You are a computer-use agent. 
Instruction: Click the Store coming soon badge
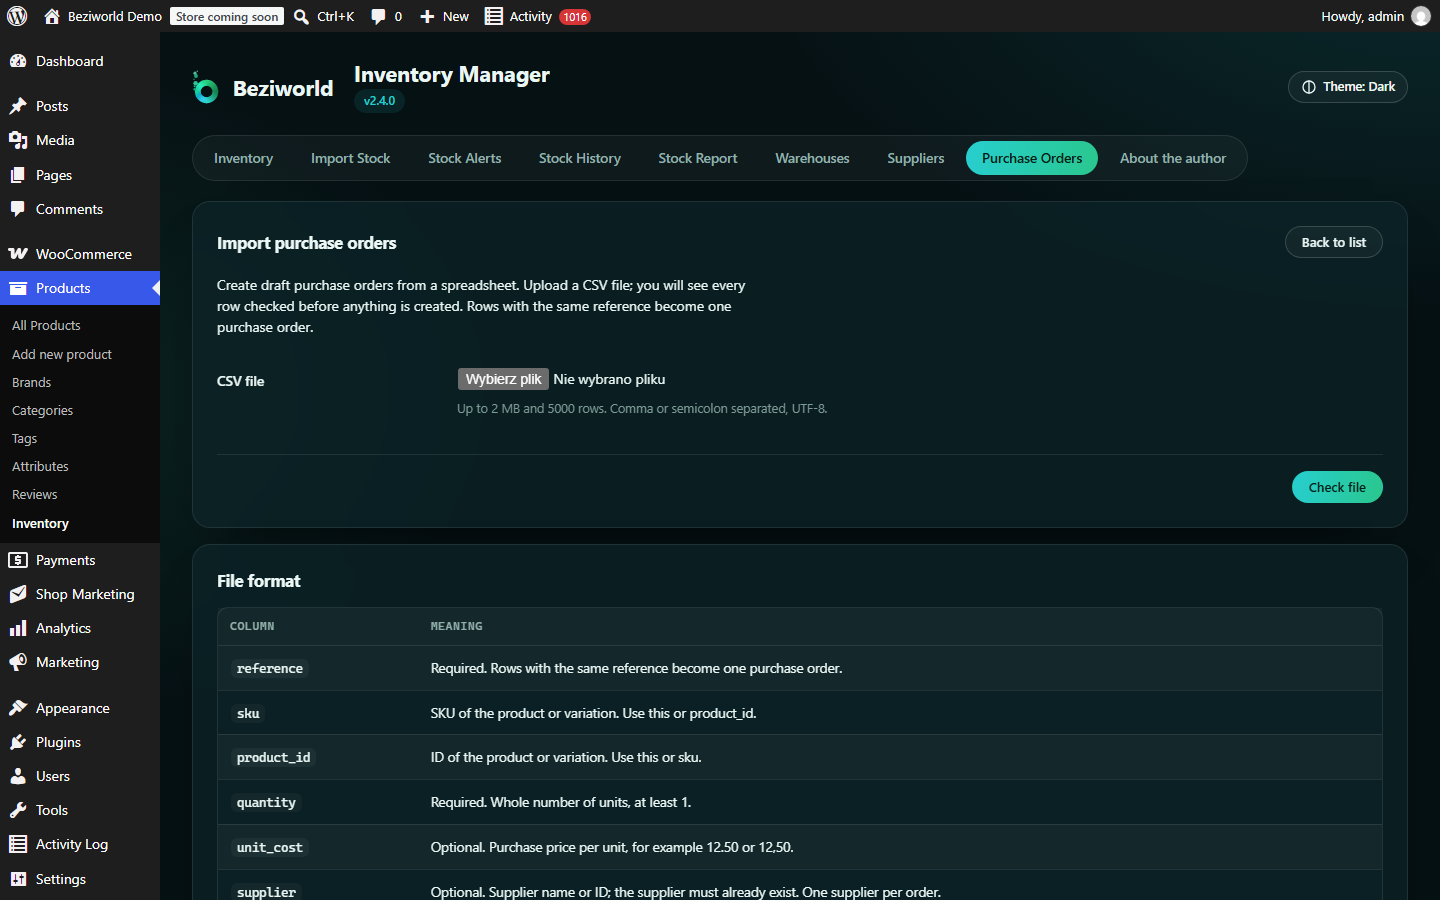(227, 16)
